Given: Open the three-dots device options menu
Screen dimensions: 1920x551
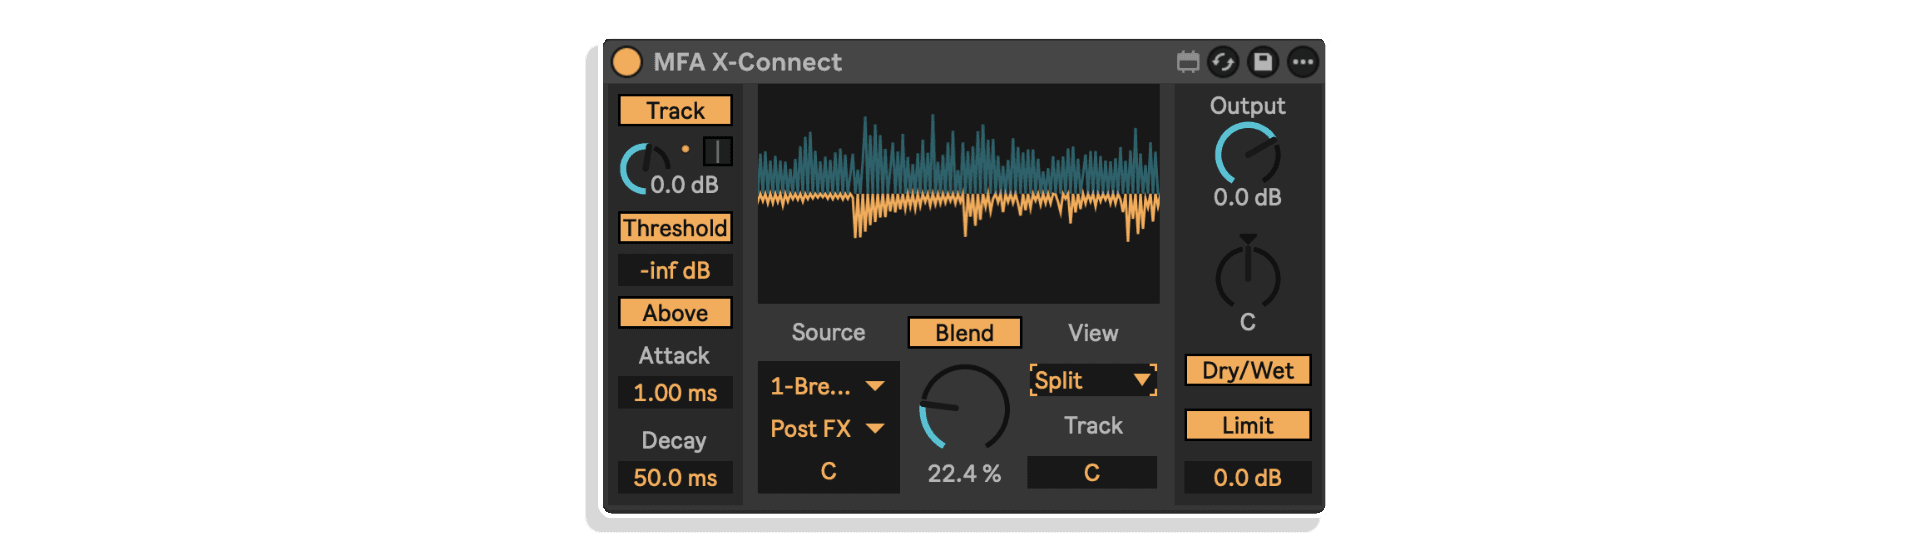Looking at the screenshot, I should tap(1302, 62).
